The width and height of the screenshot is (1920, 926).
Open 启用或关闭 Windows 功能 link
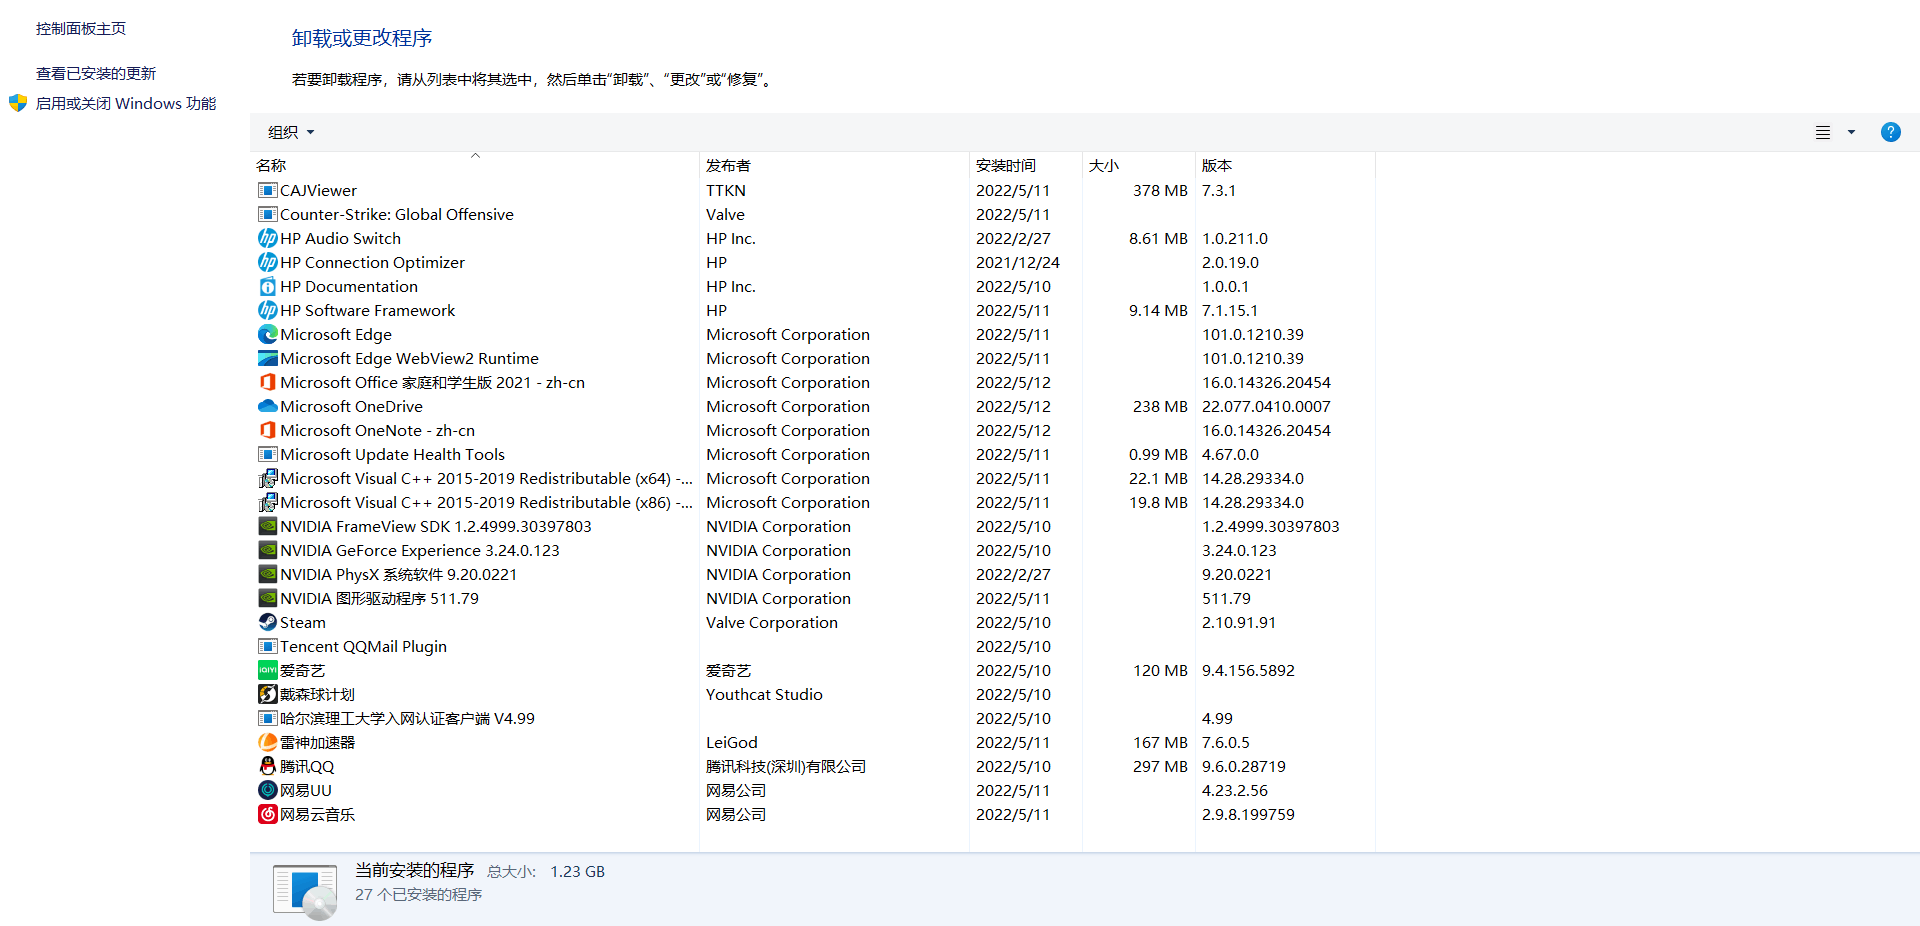[x=126, y=103]
